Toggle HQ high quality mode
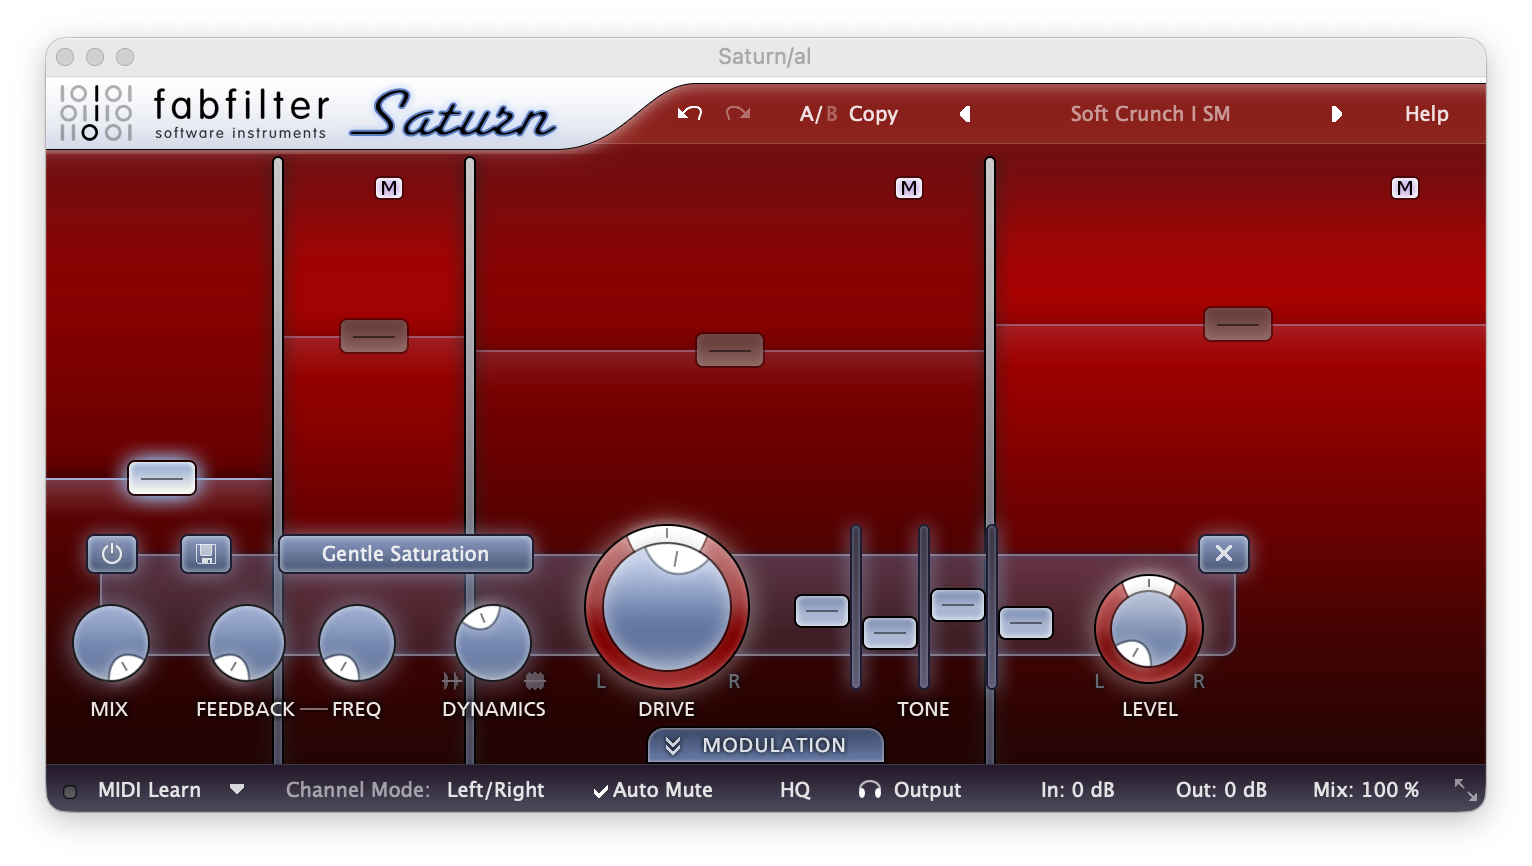1532x866 pixels. coord(795,790)
